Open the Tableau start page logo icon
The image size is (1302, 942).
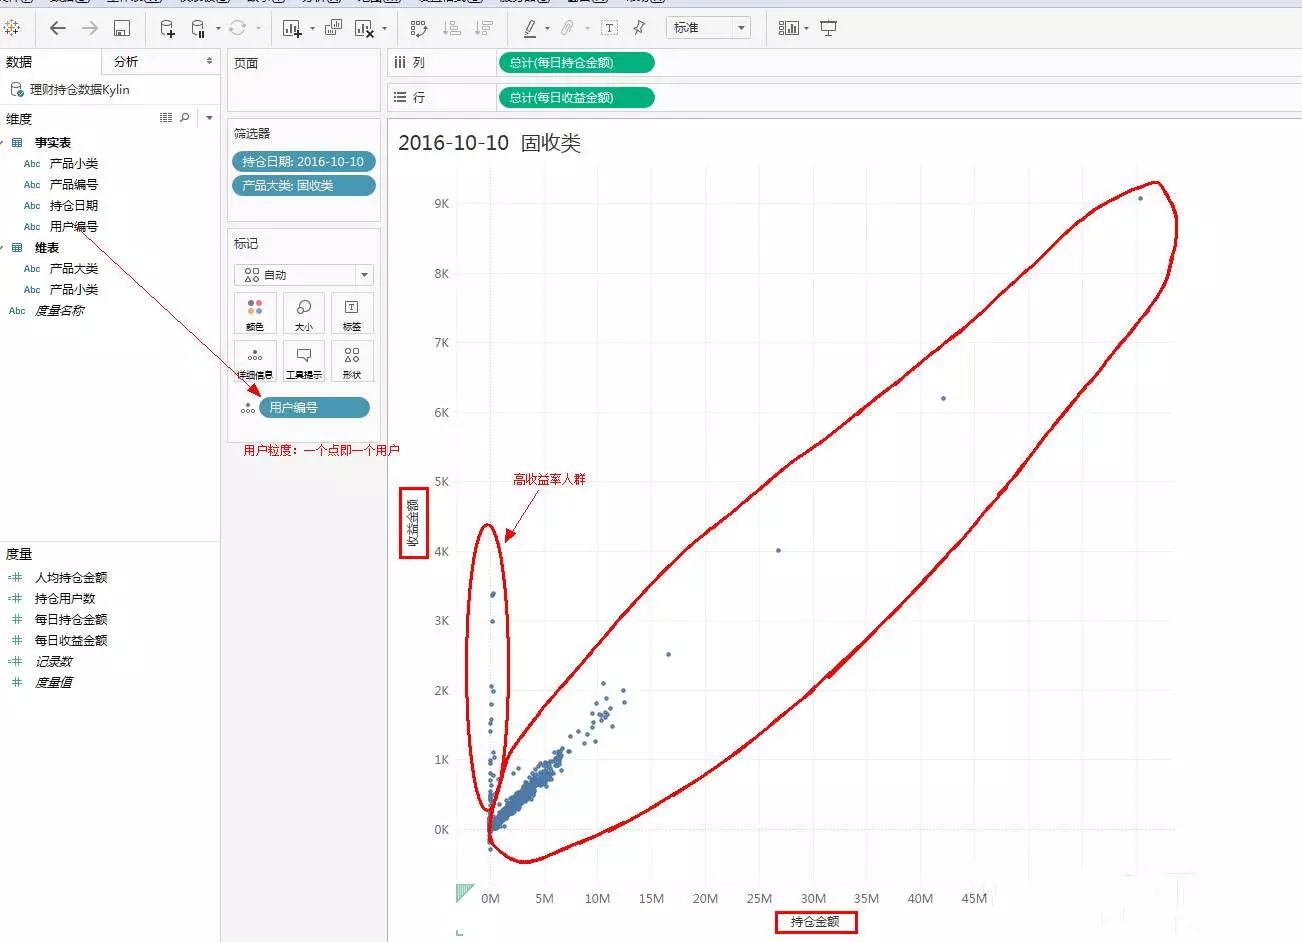click(x=12, y=28)
